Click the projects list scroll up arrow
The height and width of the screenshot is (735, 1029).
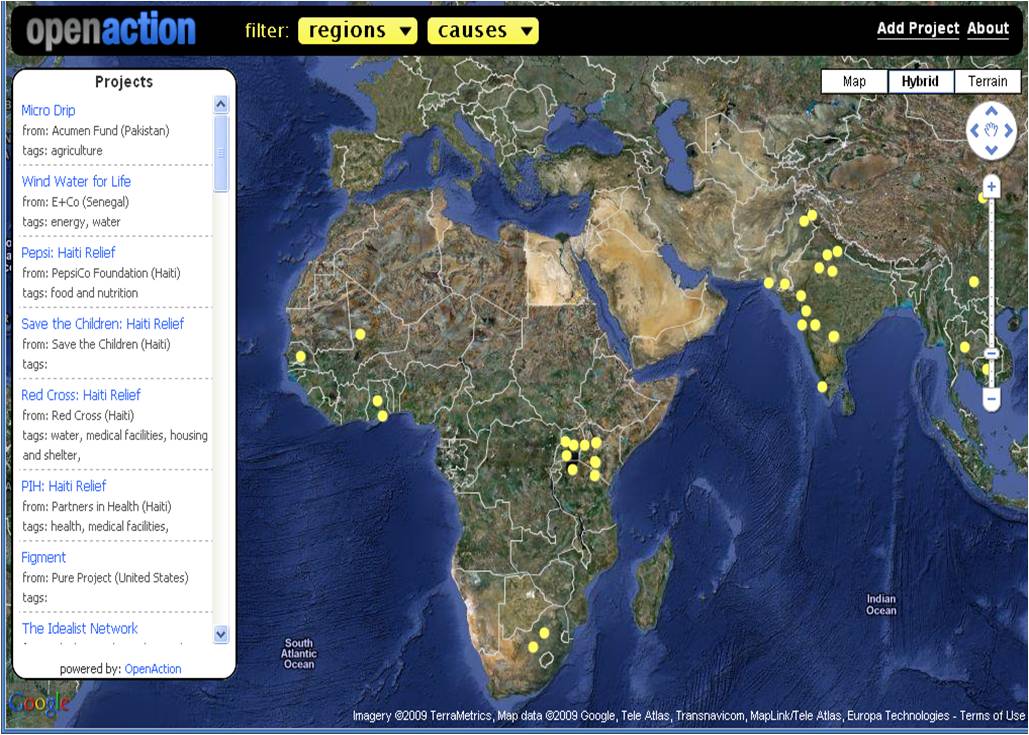[x=221, y=104]
